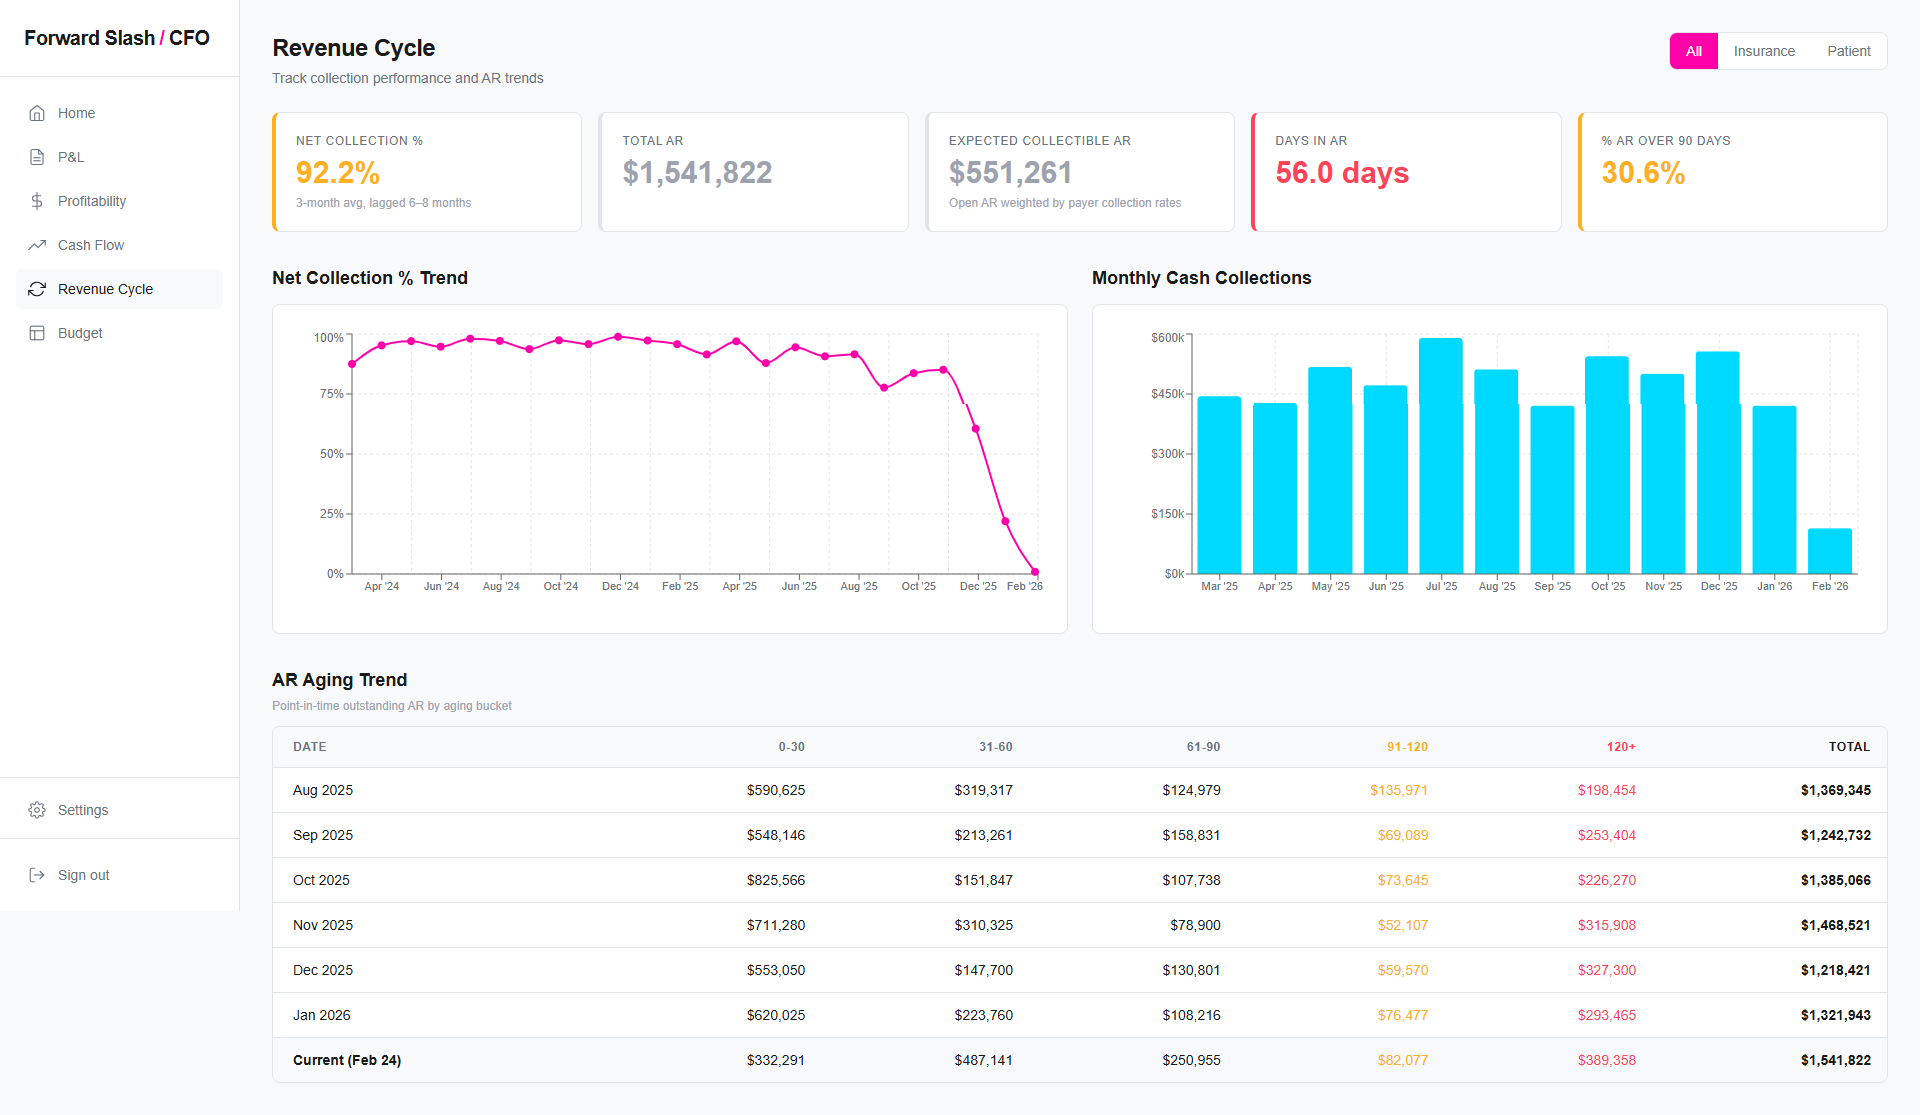Go to P&L page label
This screenshot has height=1115, width=1920.
[x=71, y=157]
